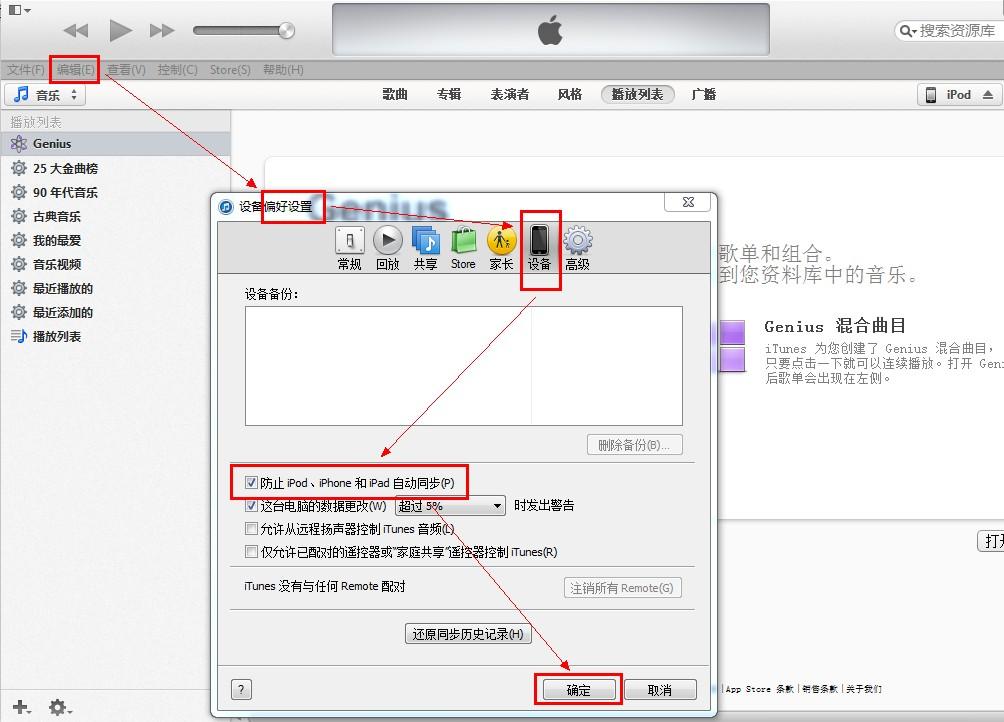Click the 关于我们 link
This screenshot has height=722, width=1004.
pos(864,689)
